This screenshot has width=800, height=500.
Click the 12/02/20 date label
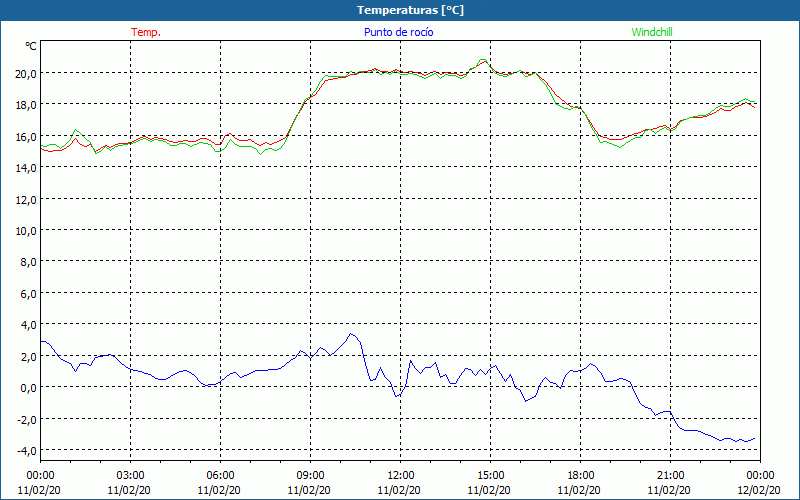point(759,490)
